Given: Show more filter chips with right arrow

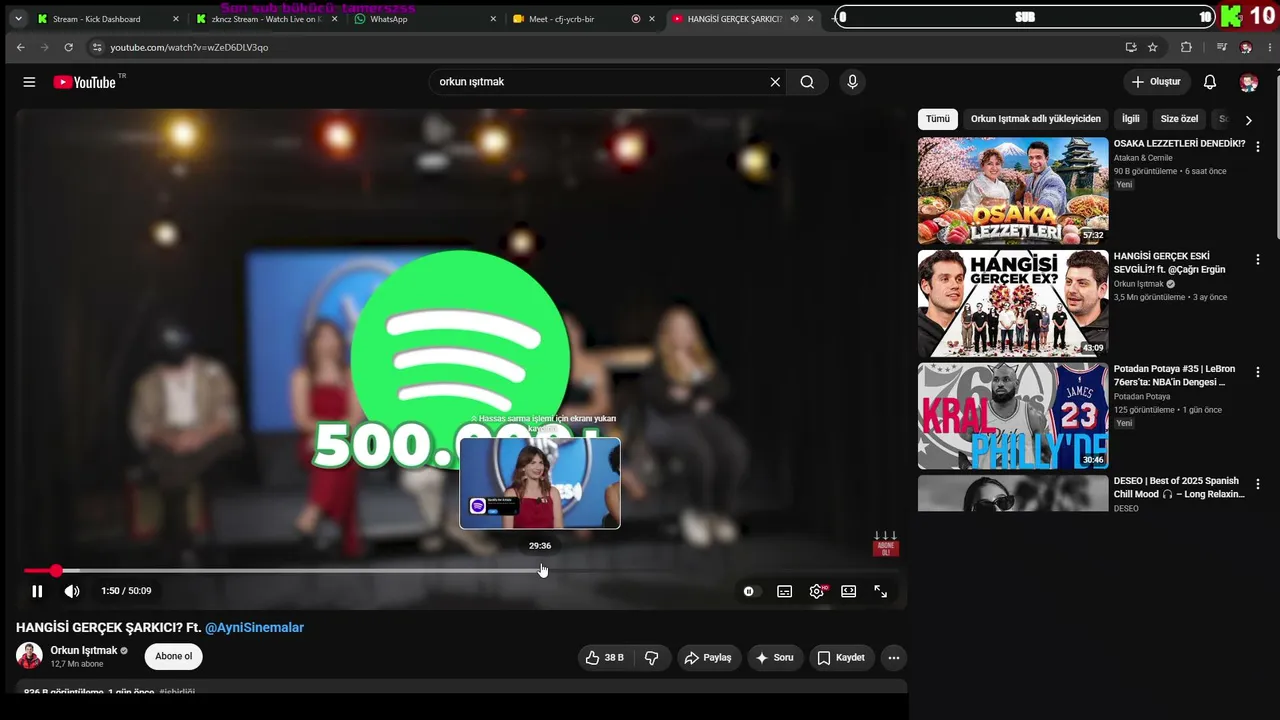Looking at the screenshot, I should coord(1248,120).
